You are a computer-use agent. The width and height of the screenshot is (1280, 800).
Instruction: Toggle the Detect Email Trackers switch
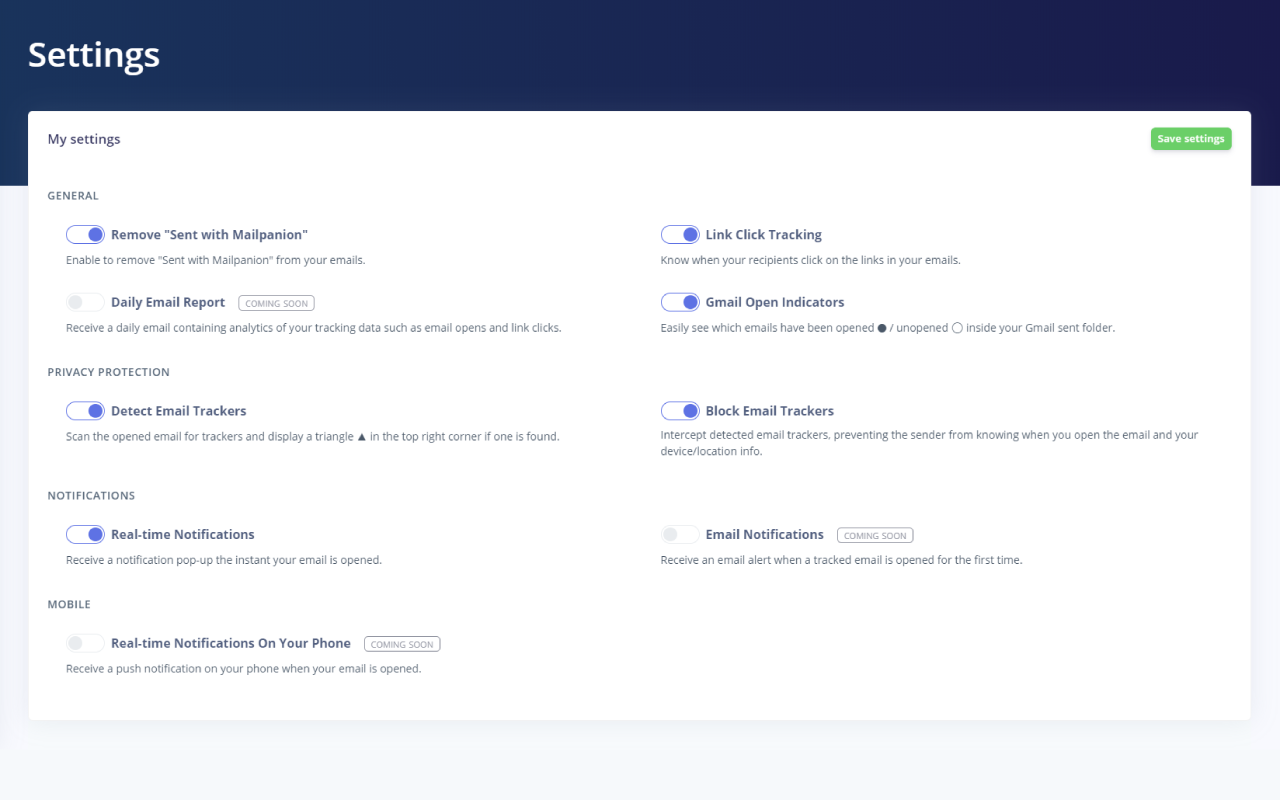click(85, 411)
